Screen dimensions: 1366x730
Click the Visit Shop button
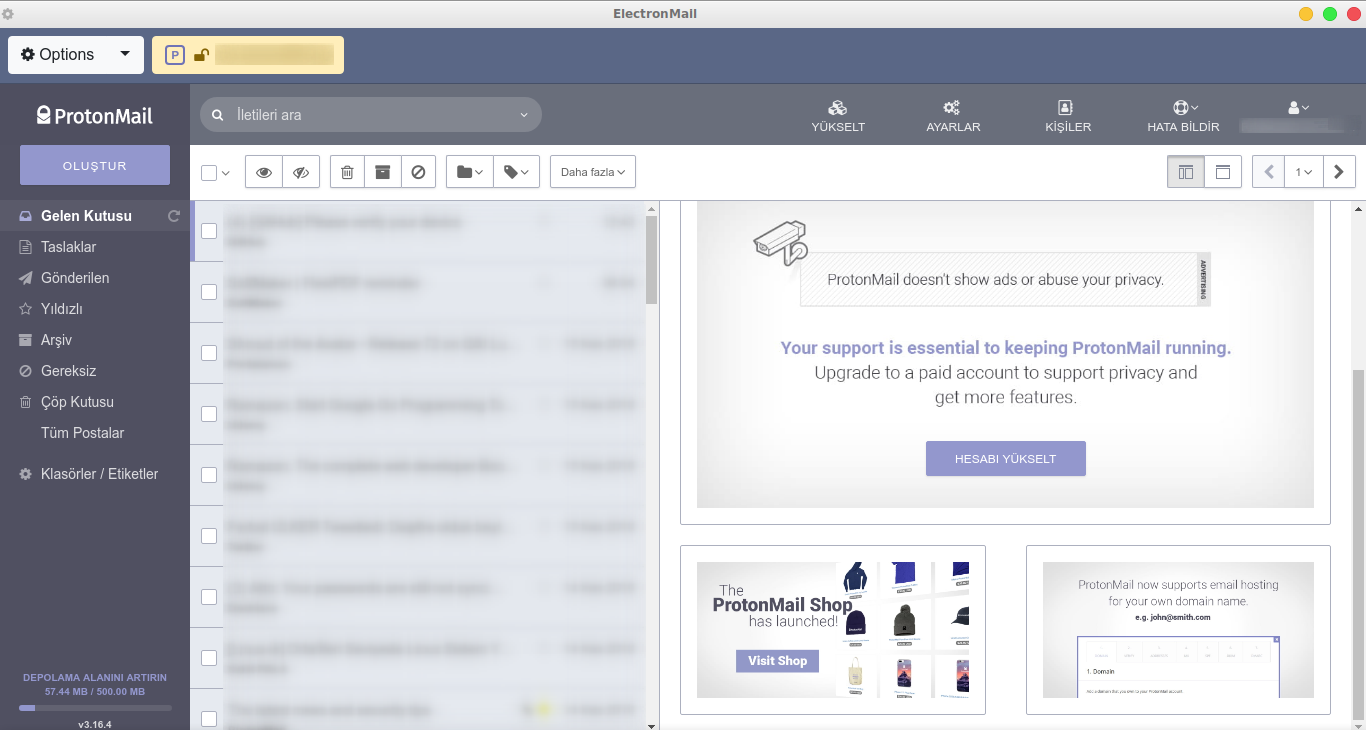777,661
